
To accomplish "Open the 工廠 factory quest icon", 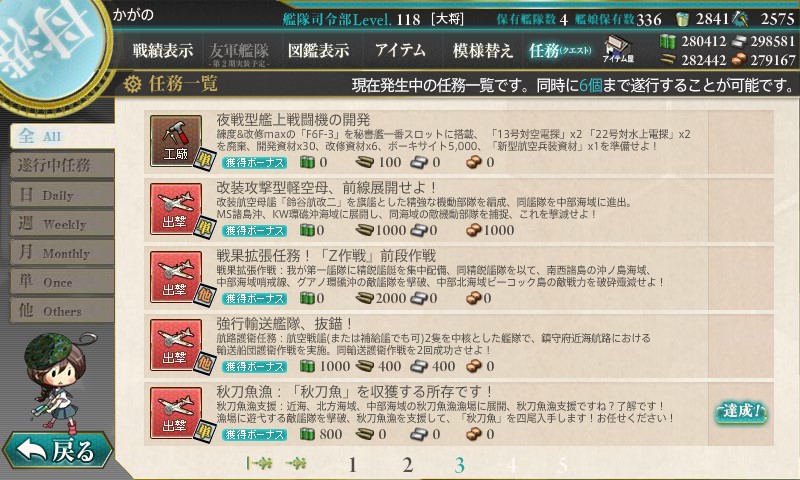I will click(176, 140).
